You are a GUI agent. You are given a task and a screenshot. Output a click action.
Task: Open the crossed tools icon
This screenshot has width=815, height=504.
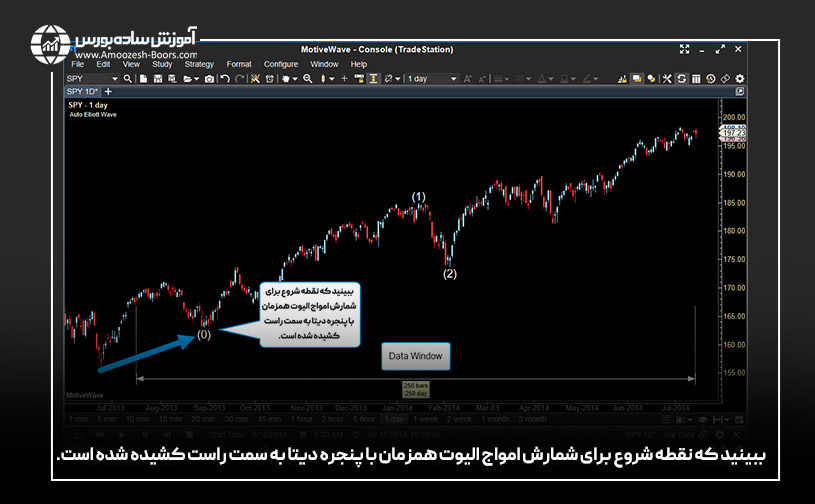(666, 78)
